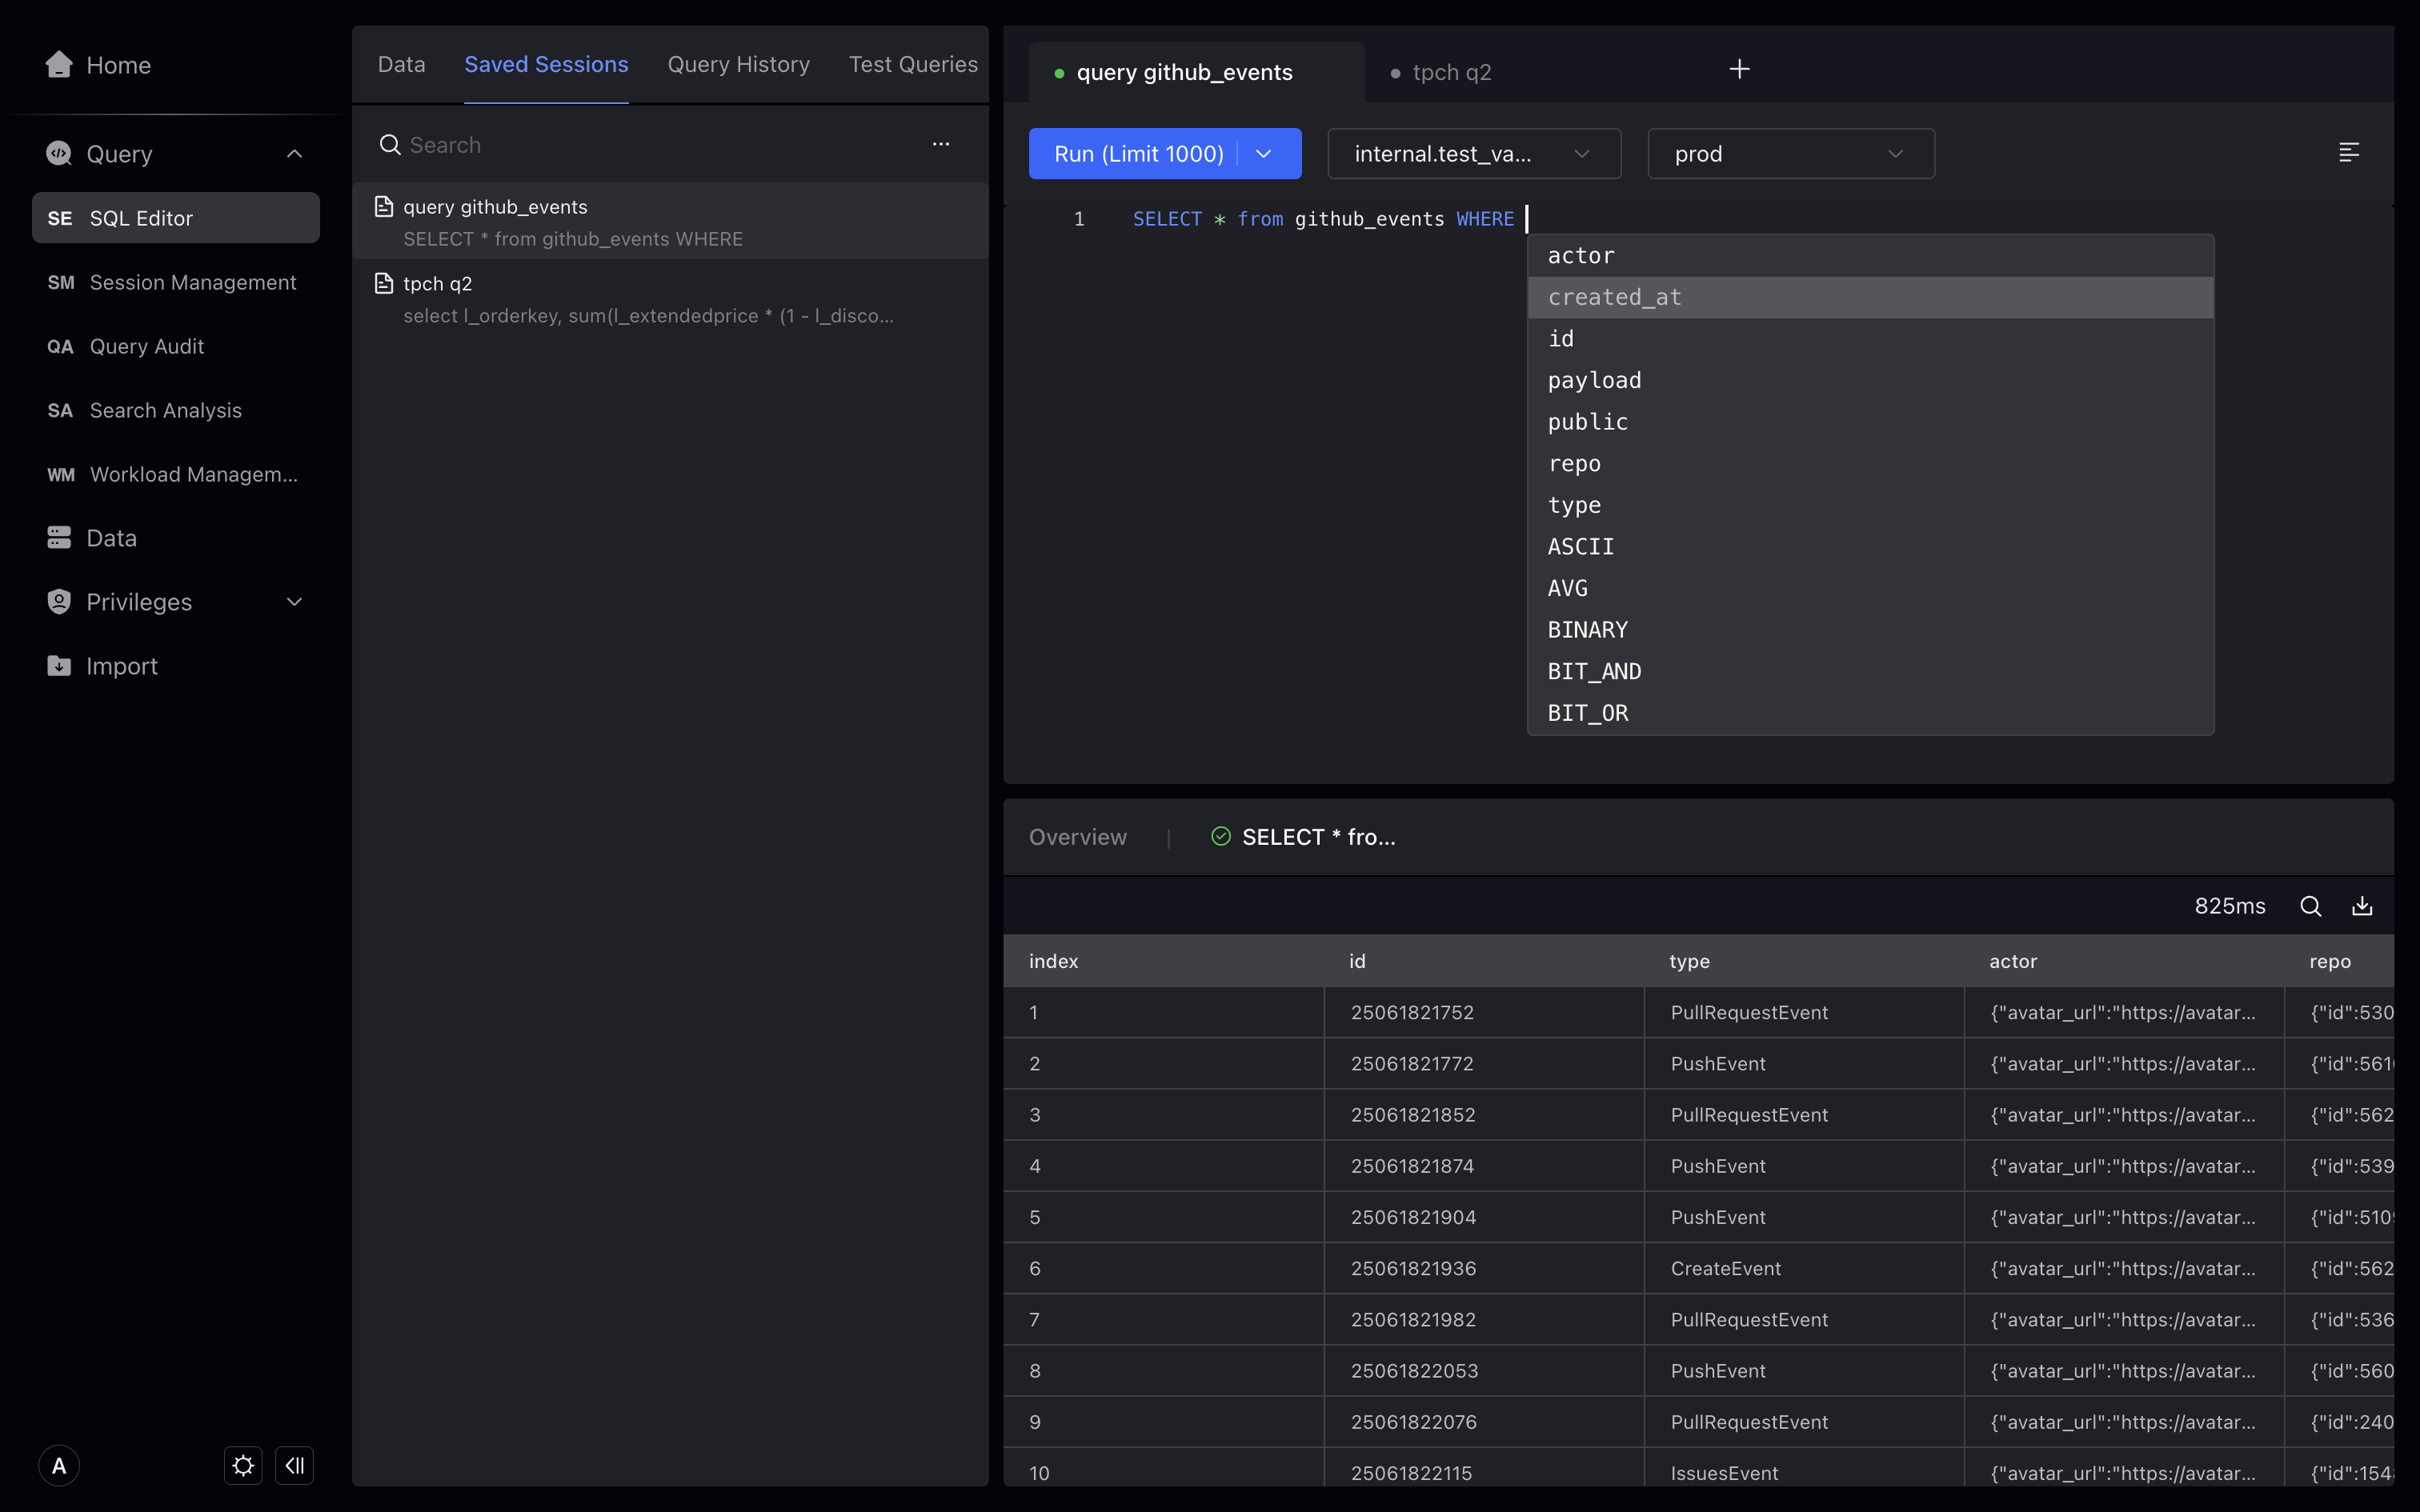The image size is (2420, 1512).
Task: Choose repo autocomplete suggestion
Action: coord(1870,464)
